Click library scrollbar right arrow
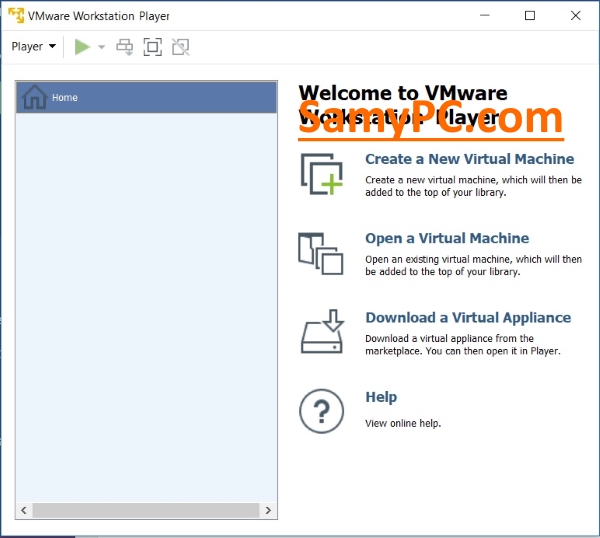The height and width of the screenshot is (538, 600). [268, 510]
